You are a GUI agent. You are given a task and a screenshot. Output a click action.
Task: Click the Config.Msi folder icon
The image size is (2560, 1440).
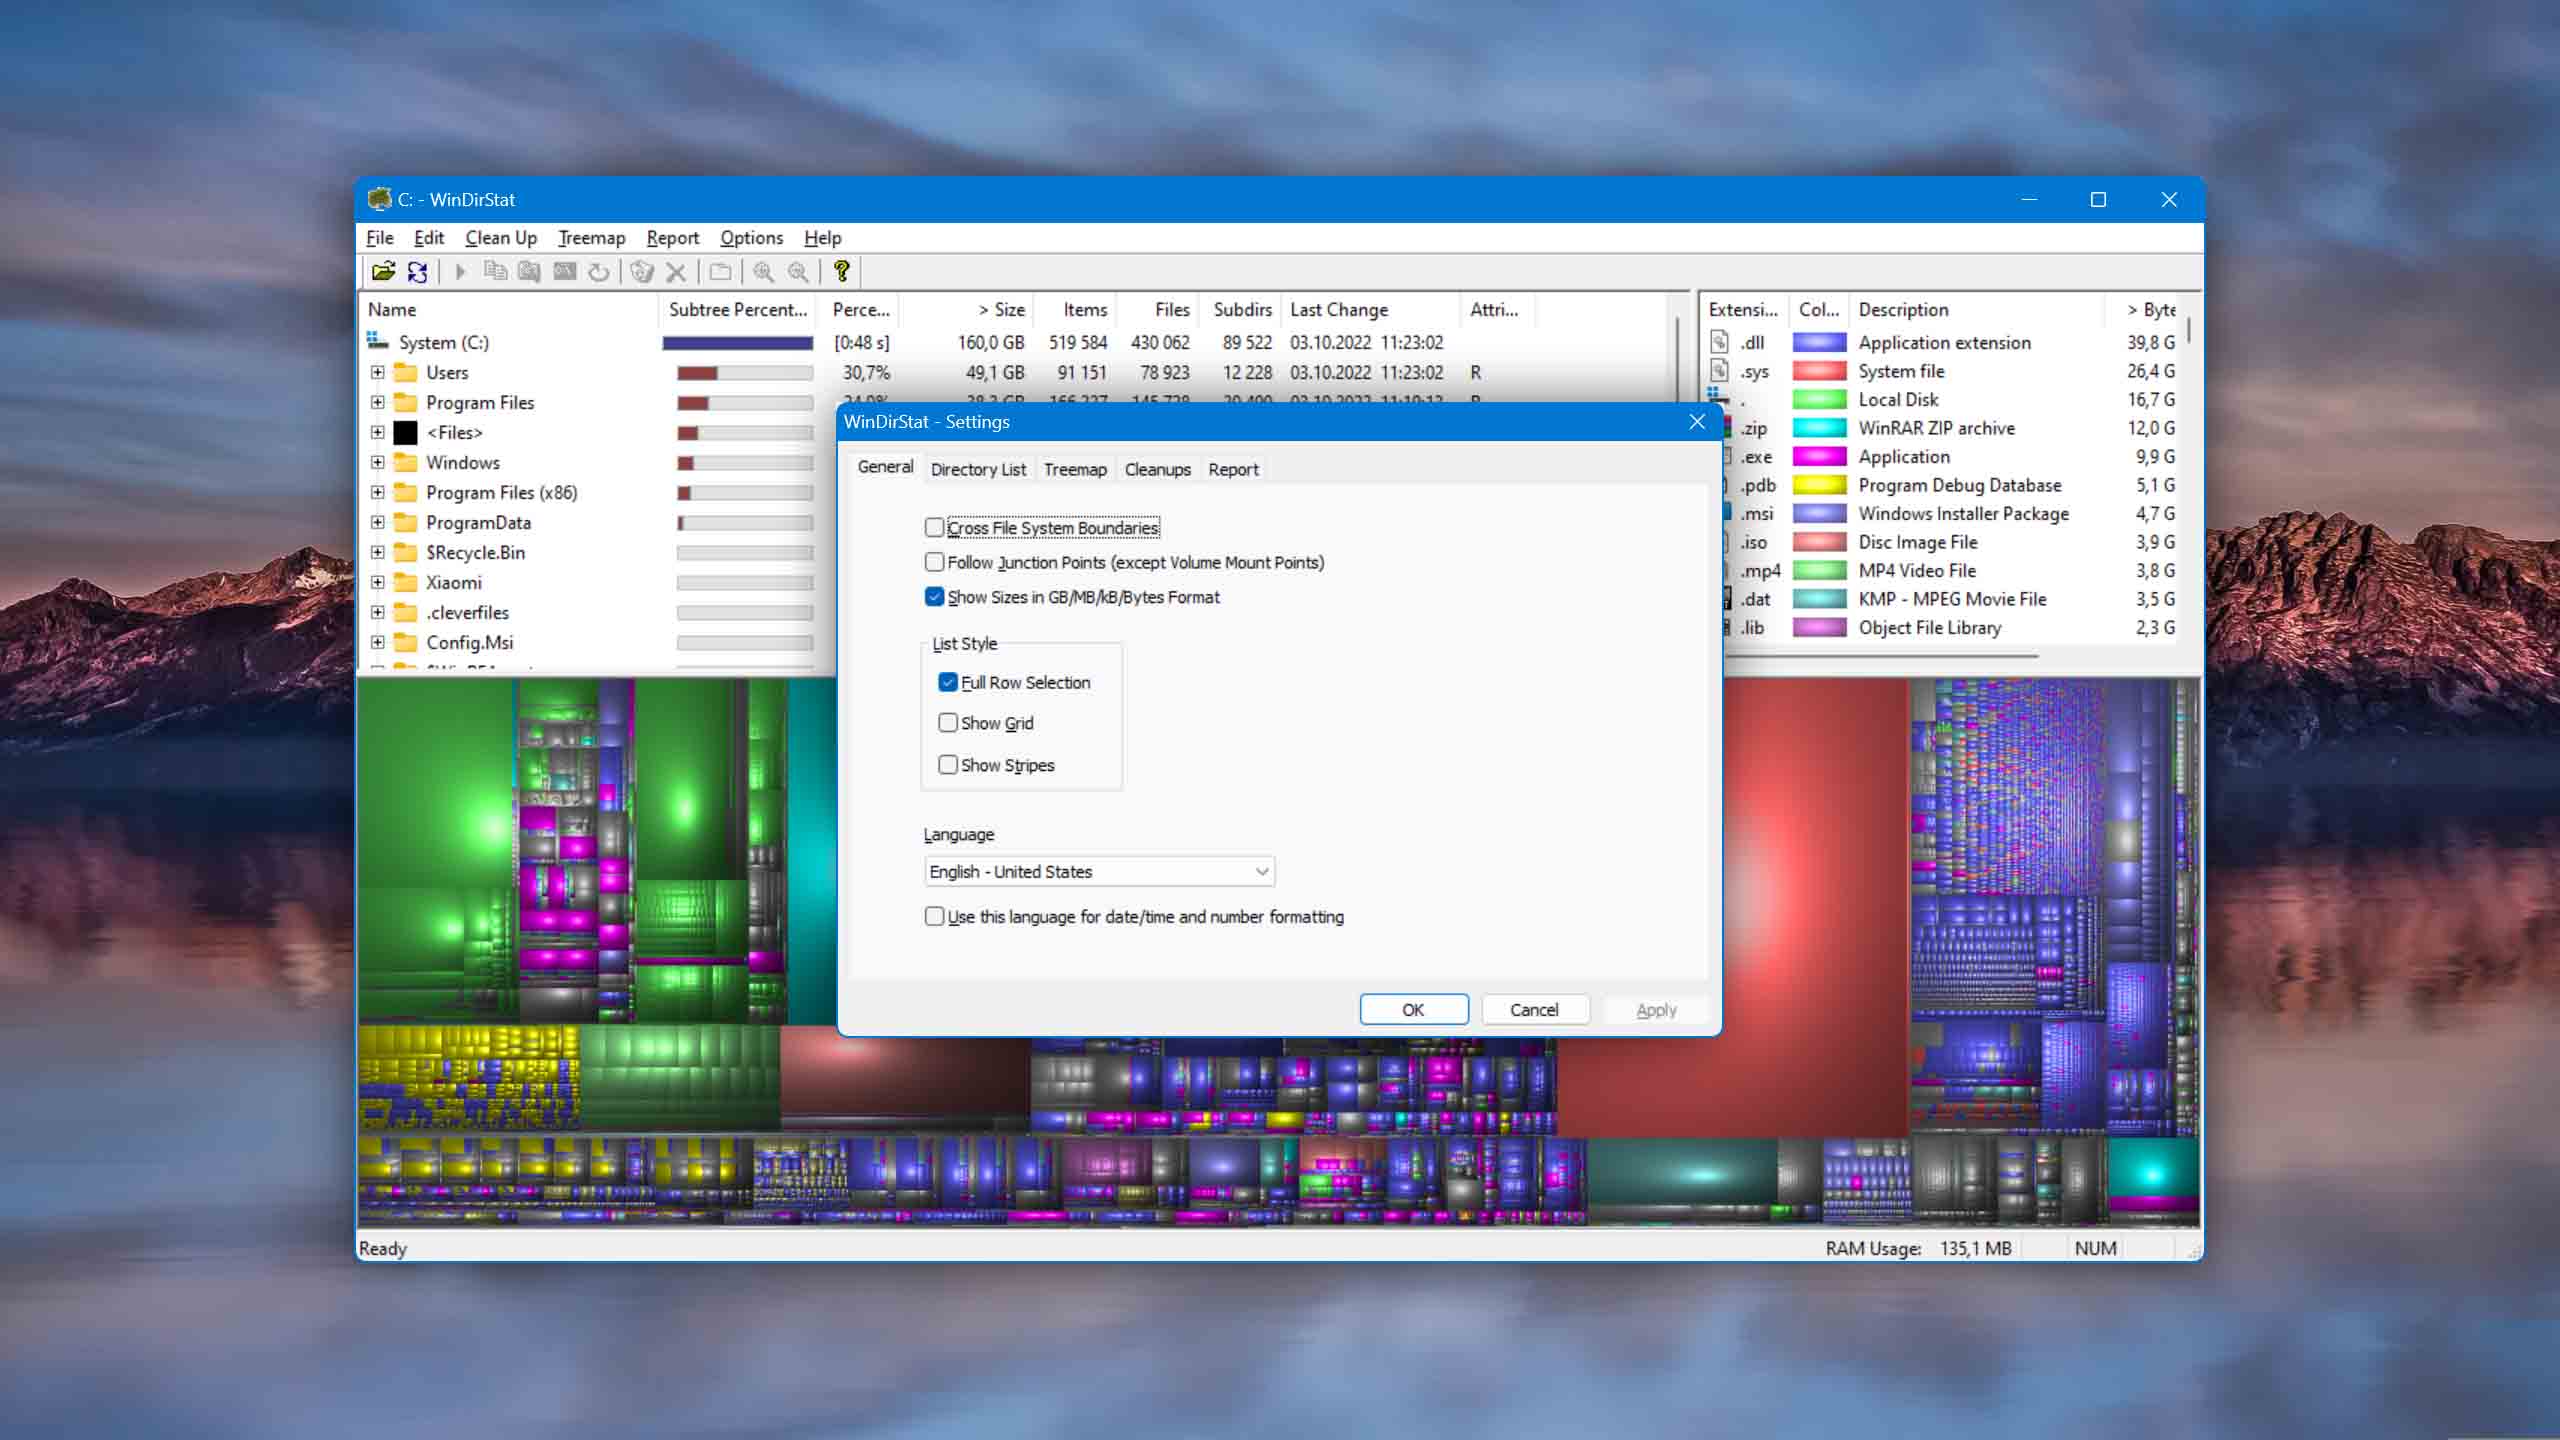(x=405, y=642)
